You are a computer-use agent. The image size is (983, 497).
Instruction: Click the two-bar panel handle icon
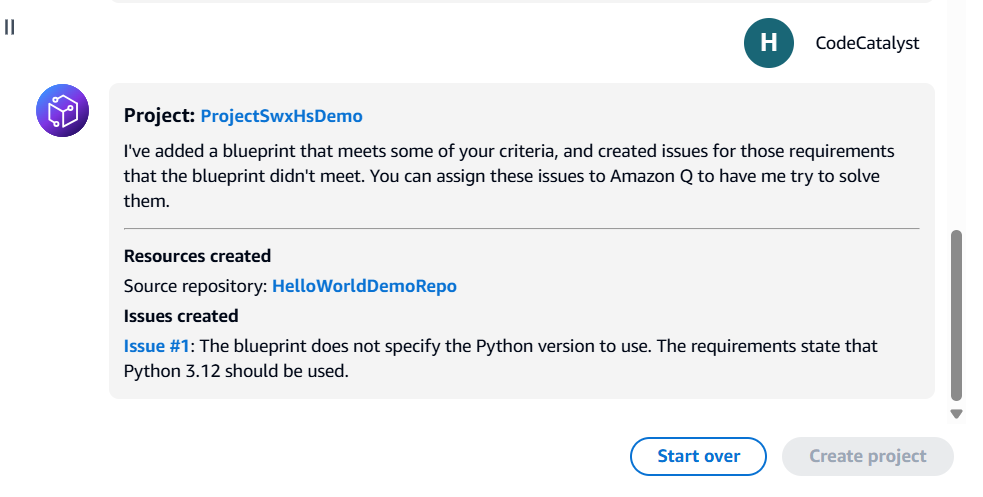click(x=9, y=27)
